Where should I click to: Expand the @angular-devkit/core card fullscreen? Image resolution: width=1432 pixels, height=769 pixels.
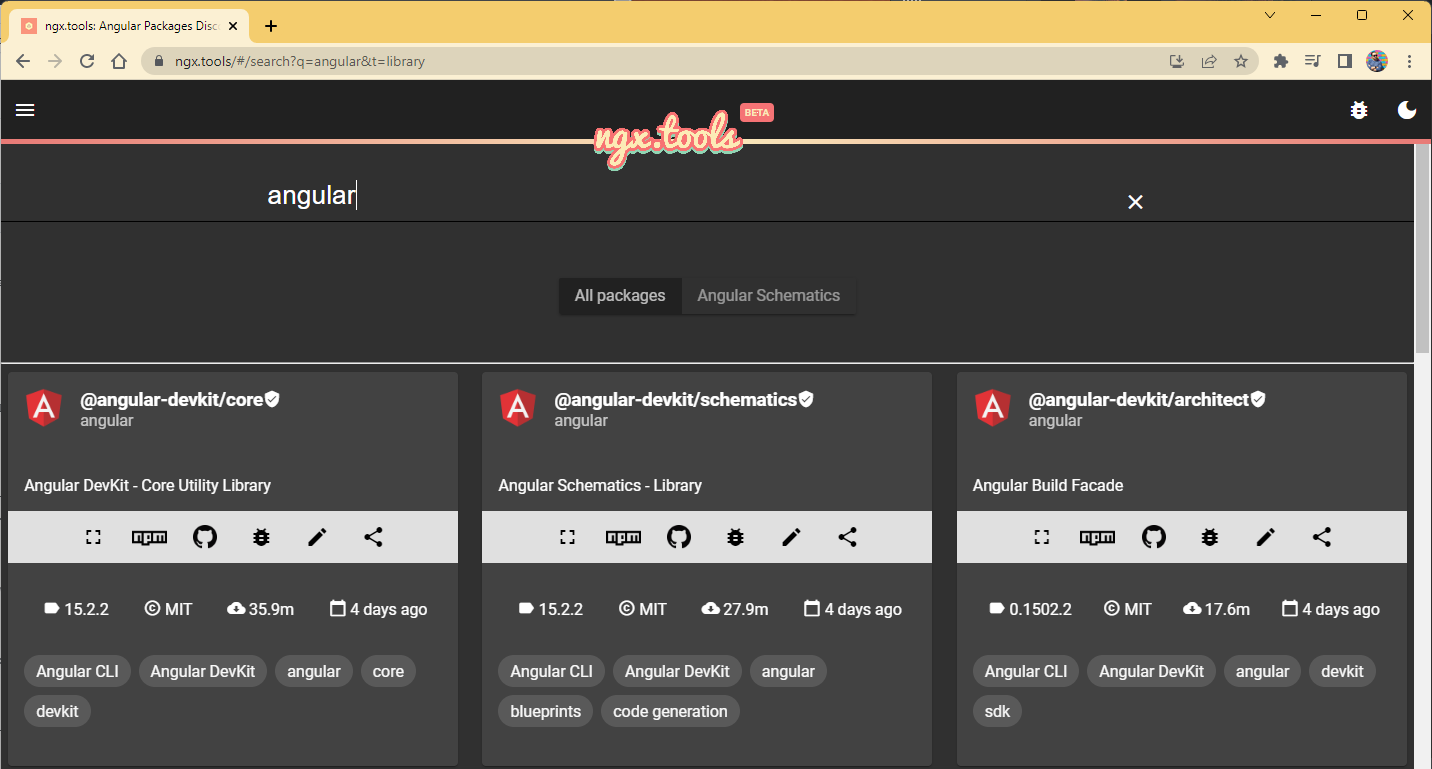click(93, 537)
